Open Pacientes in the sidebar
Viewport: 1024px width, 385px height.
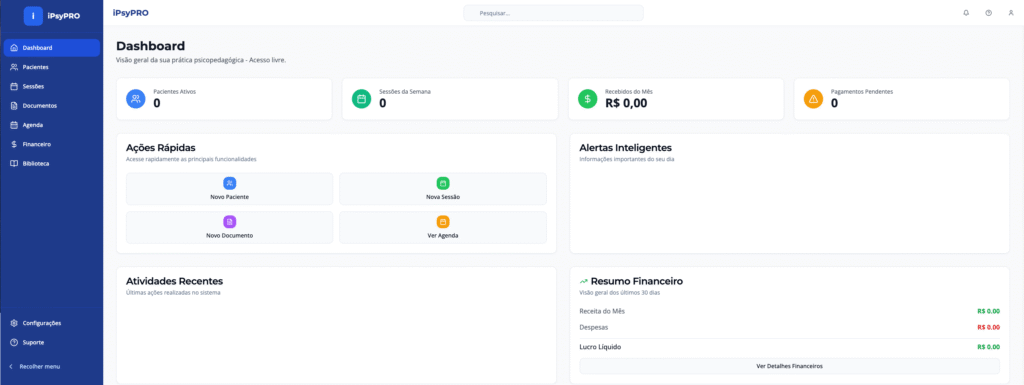click(52, 67)
